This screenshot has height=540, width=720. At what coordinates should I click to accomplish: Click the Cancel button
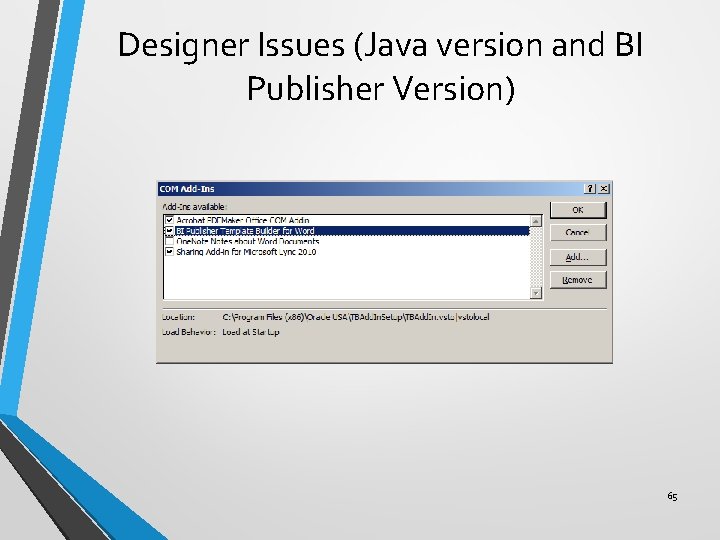578,233
